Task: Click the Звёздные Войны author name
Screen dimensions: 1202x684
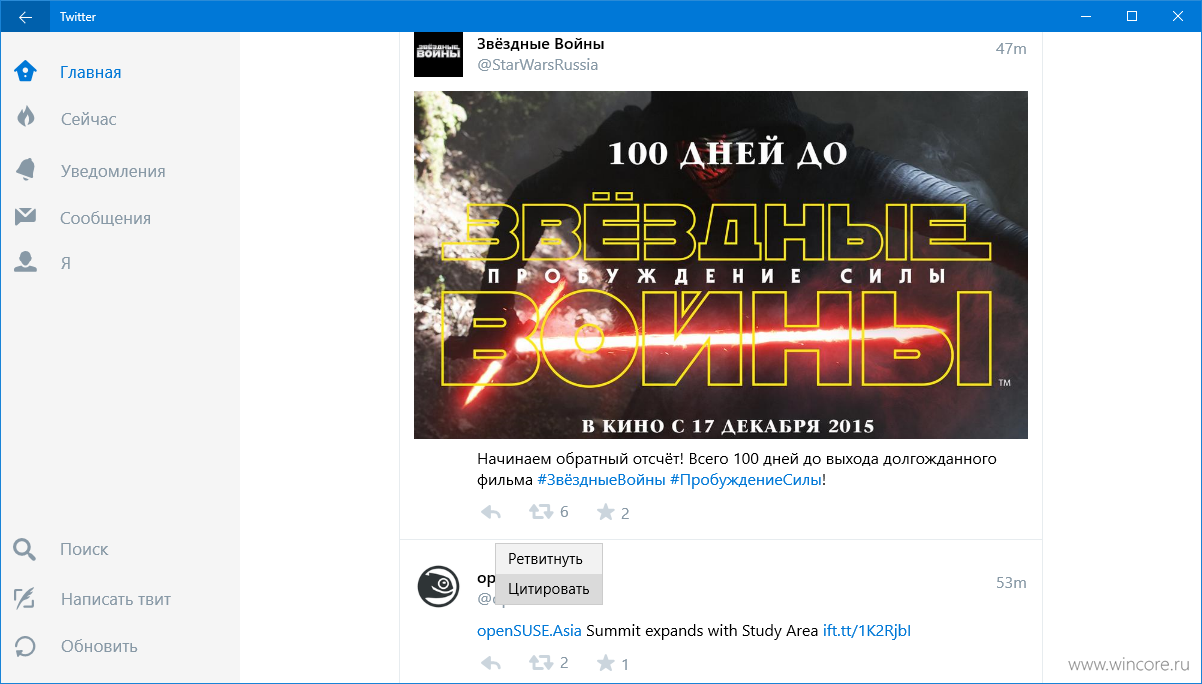Action: coord(541,44)
